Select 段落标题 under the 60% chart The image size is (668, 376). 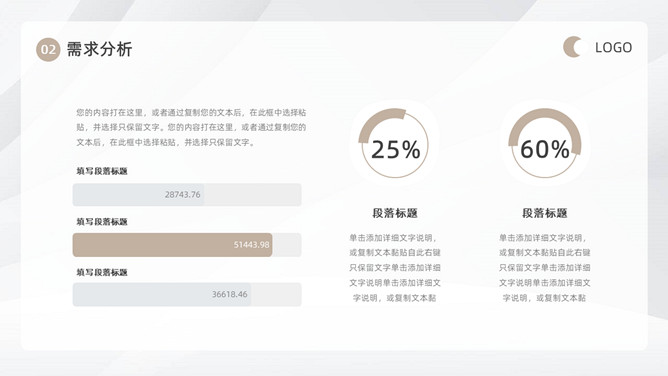click(544, 213)
